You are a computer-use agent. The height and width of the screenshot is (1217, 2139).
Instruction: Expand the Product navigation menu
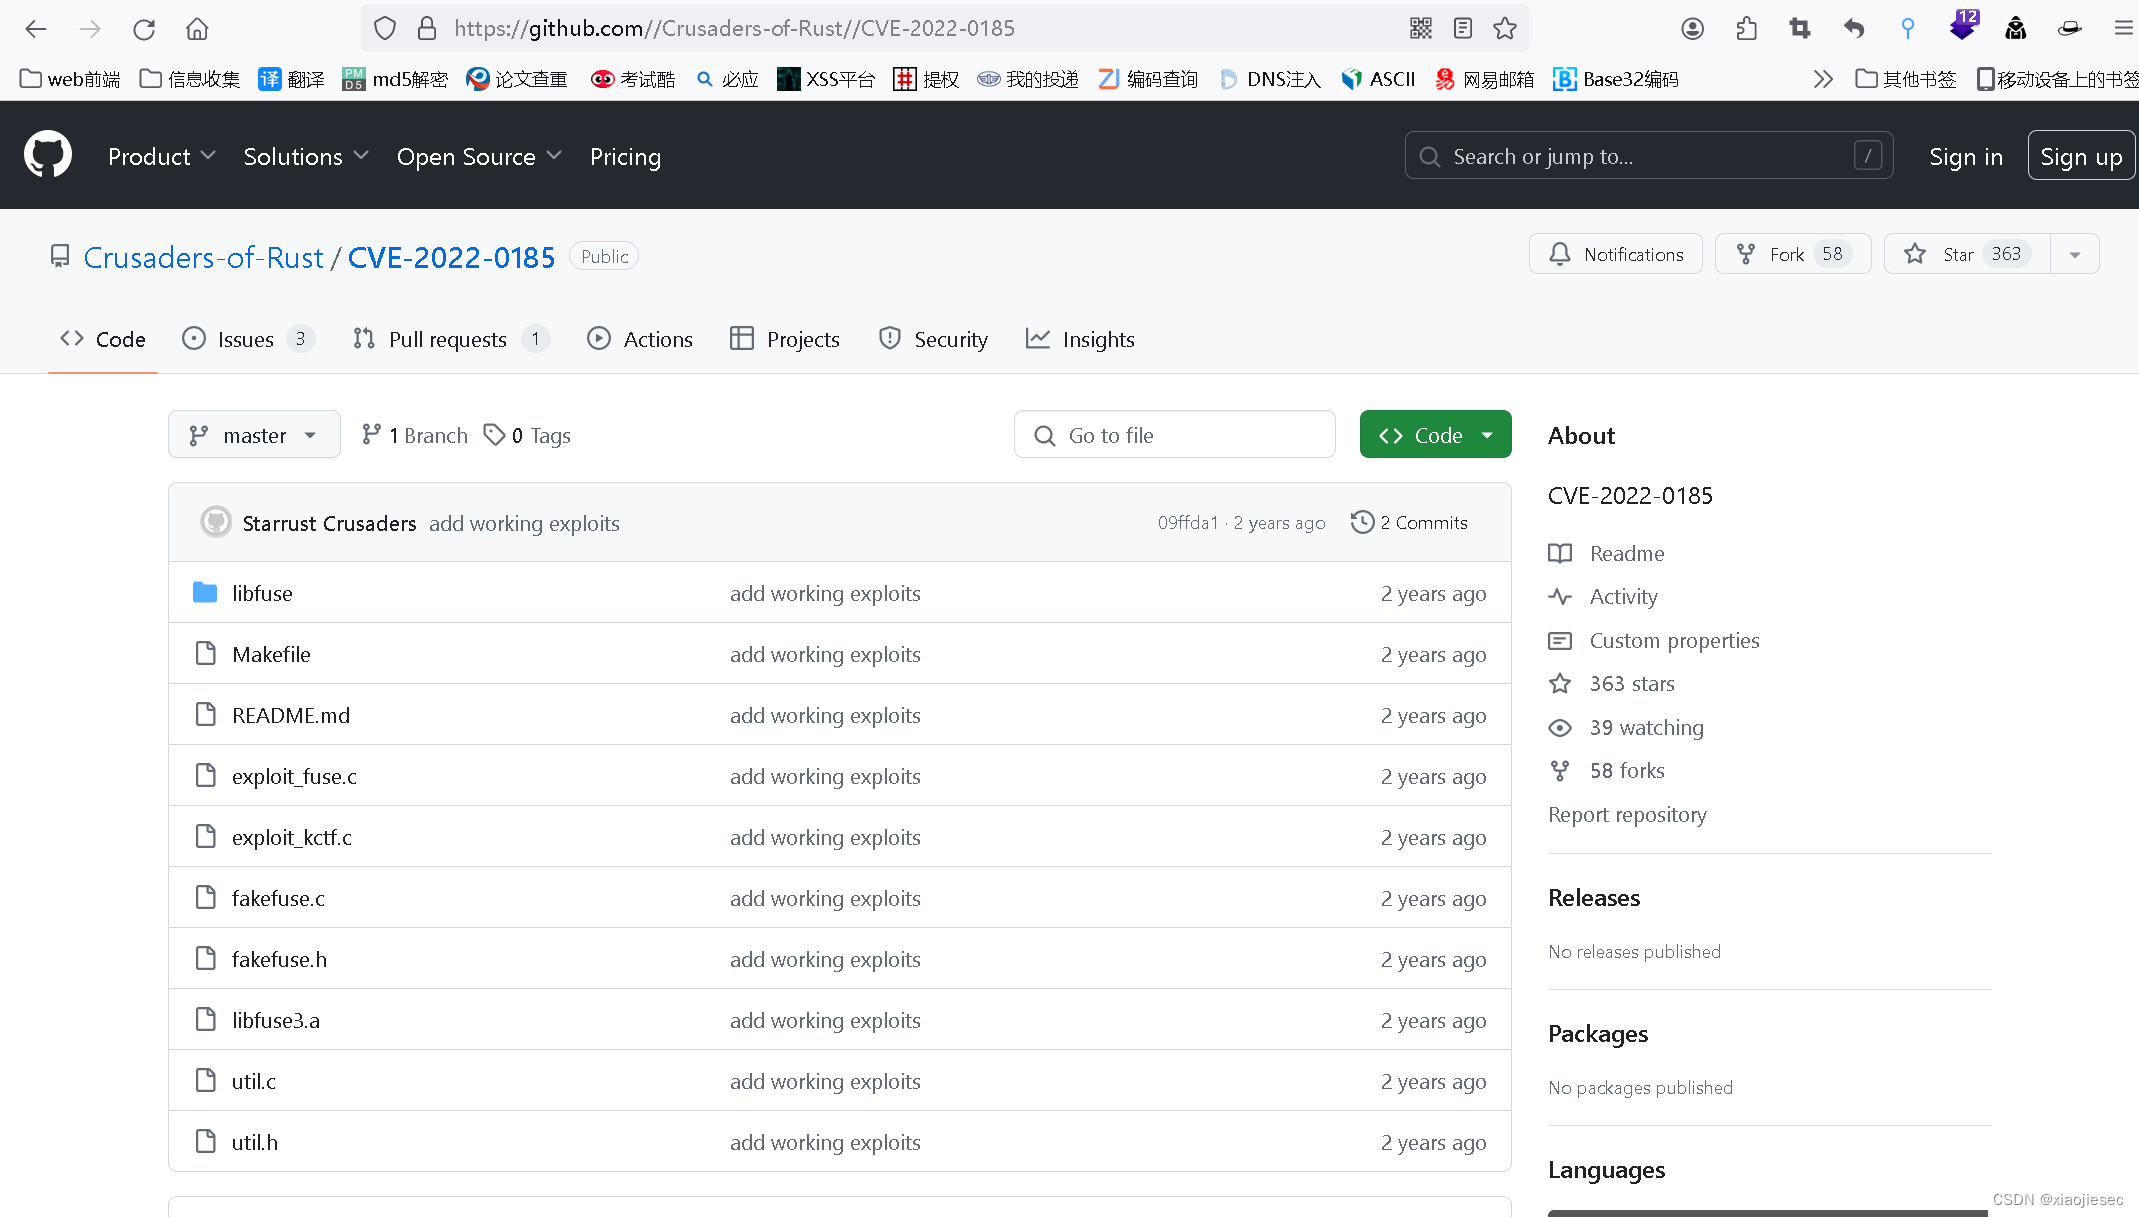click(161, 156)
